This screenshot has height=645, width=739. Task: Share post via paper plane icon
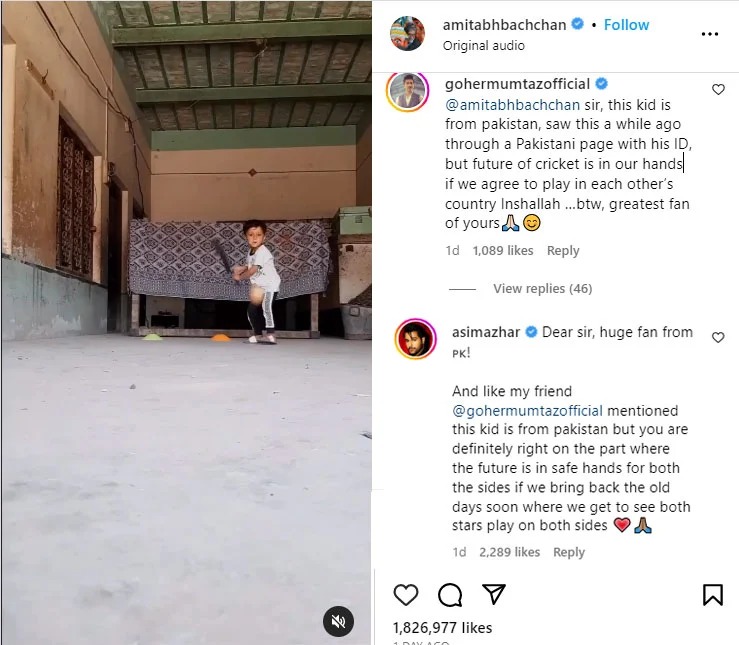(x=494, y=594)
